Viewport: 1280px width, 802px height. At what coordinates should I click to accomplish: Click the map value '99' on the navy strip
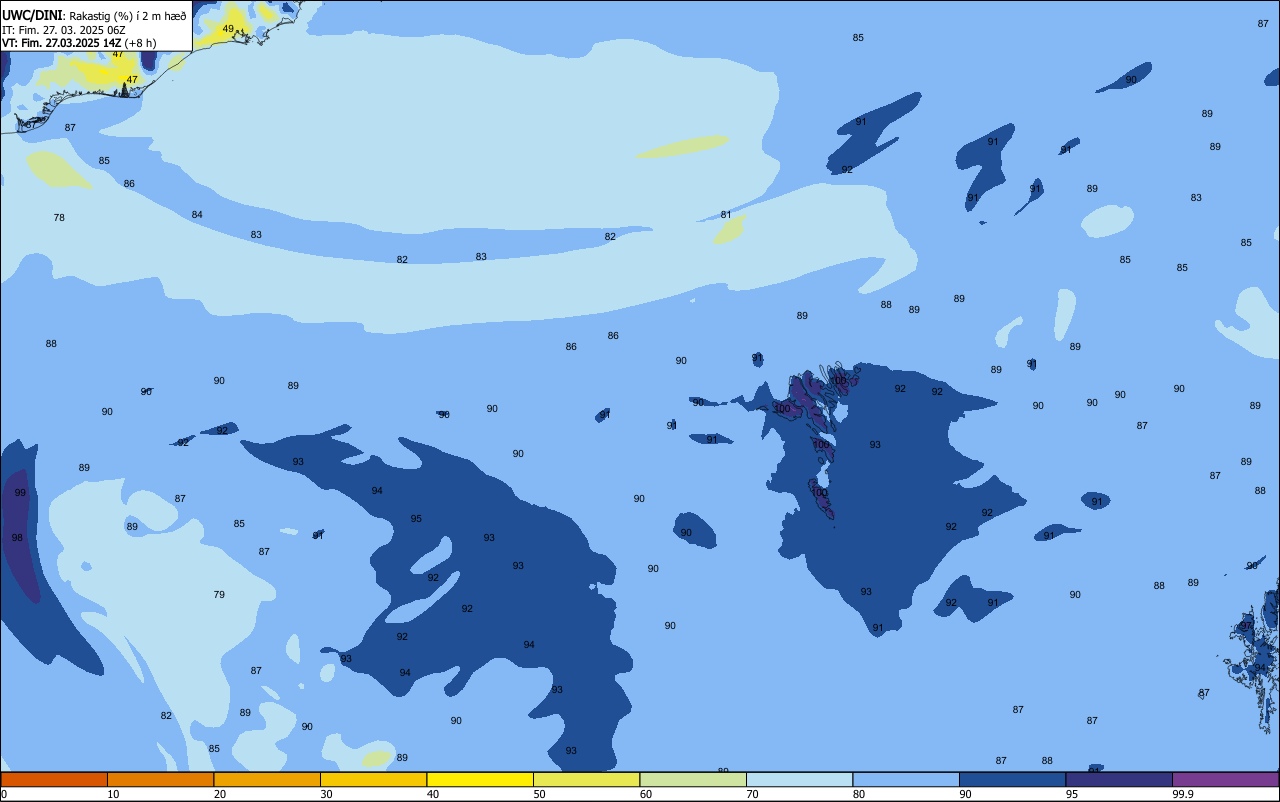point(20,493)
